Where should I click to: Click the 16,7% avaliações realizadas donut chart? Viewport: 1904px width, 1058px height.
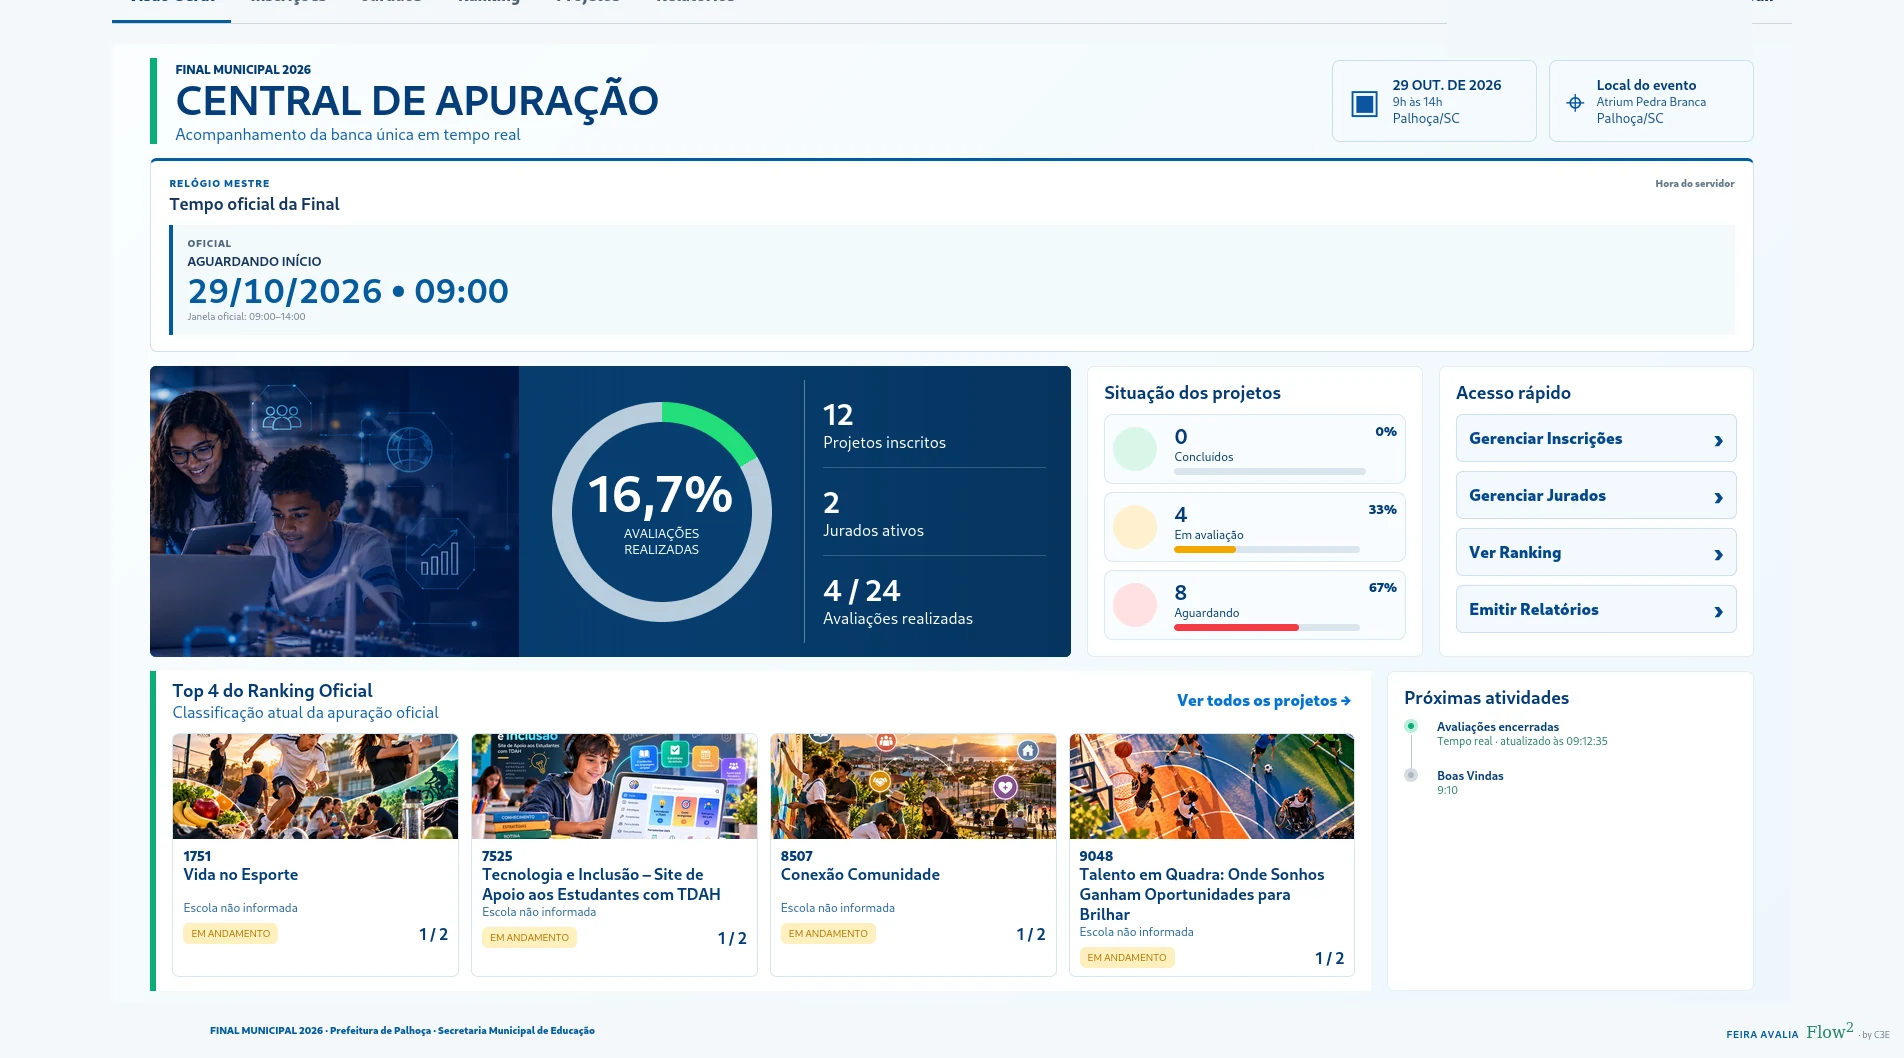pyautogui.click(x=662, y=512)
